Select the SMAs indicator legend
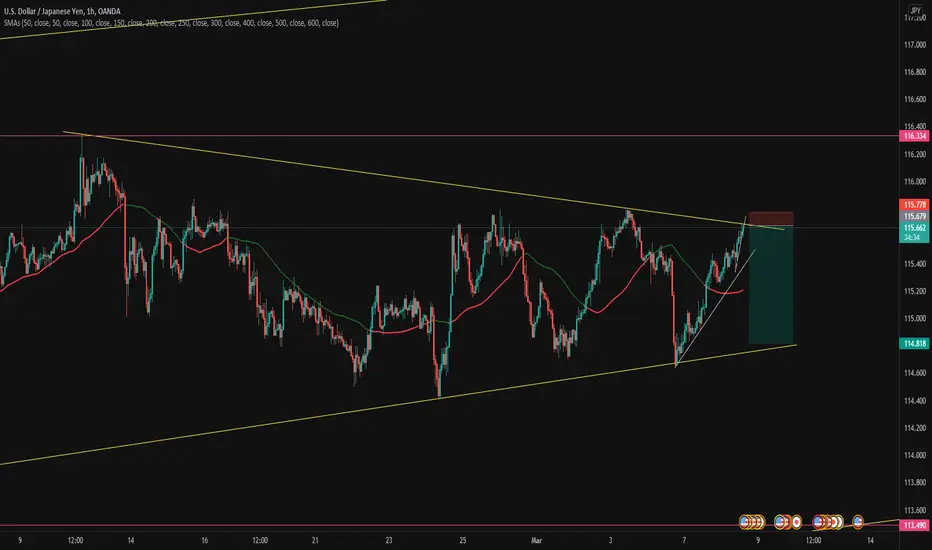Screen dimensions: 932x550 tap(171, 23)
